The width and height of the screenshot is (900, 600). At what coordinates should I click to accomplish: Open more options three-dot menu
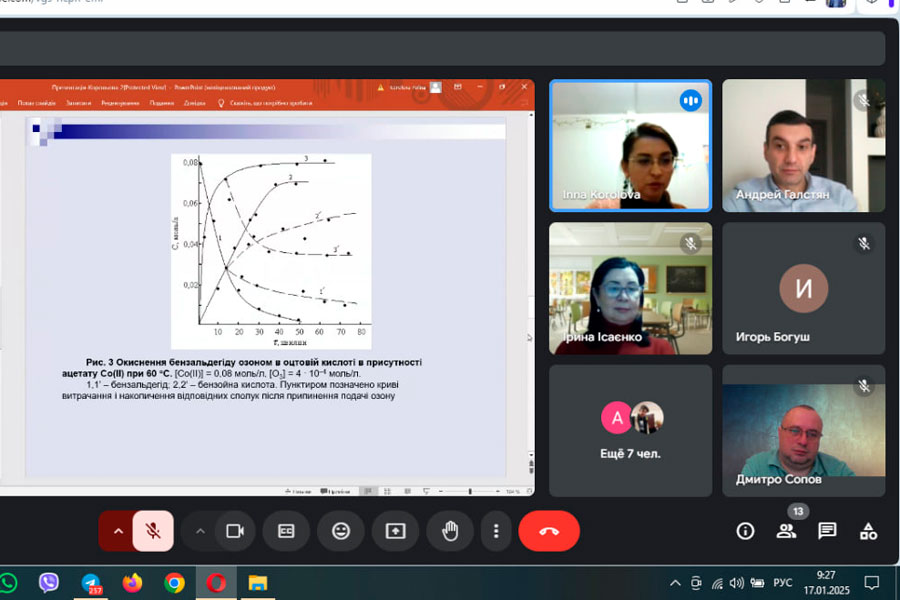496,531
